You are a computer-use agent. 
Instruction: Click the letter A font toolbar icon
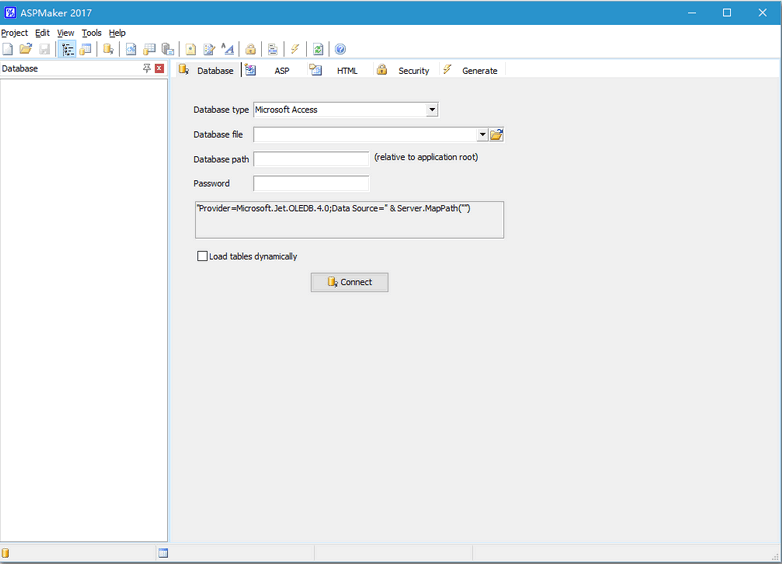227,49
